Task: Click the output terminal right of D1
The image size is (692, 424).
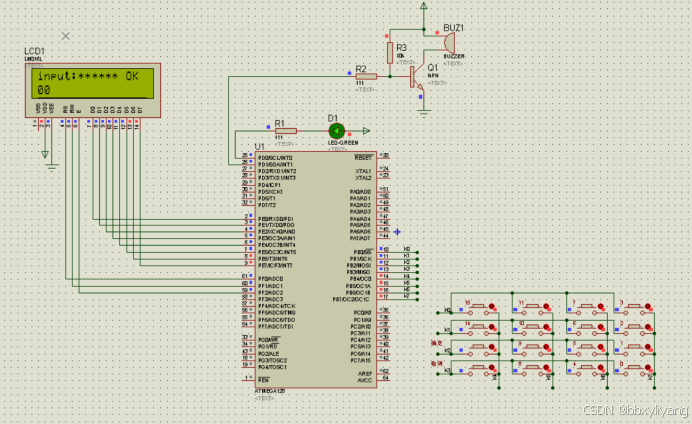Action: pyautogui.click(x=366, y=131)
